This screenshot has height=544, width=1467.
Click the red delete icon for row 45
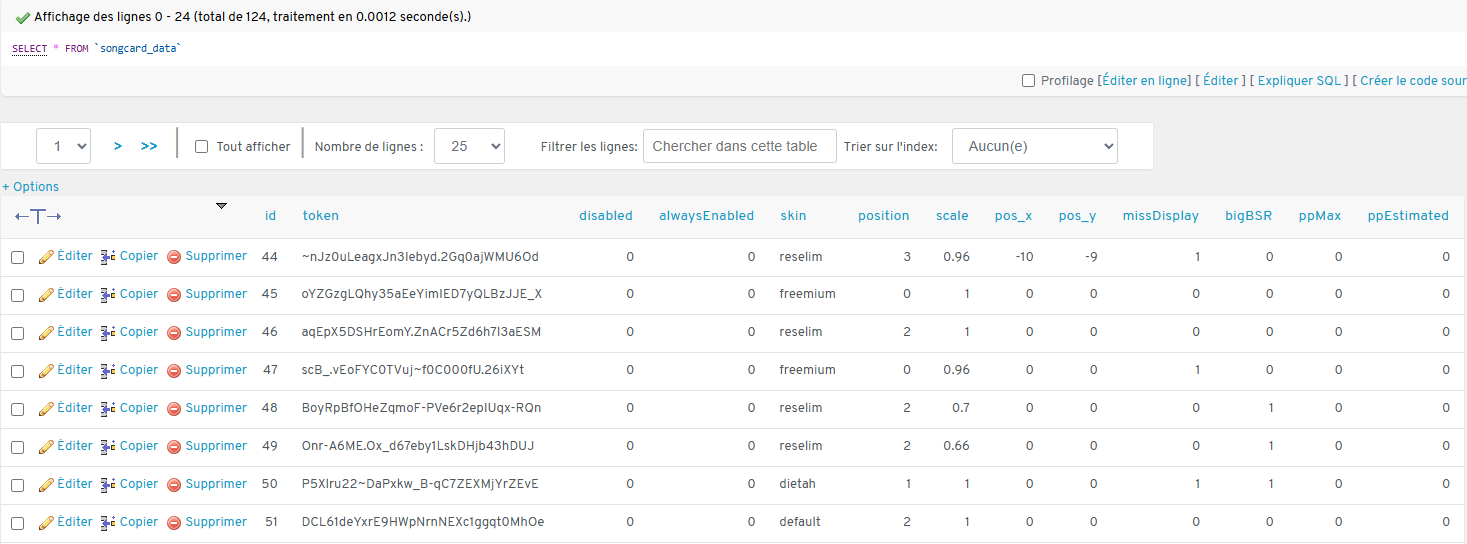point(174,295)
